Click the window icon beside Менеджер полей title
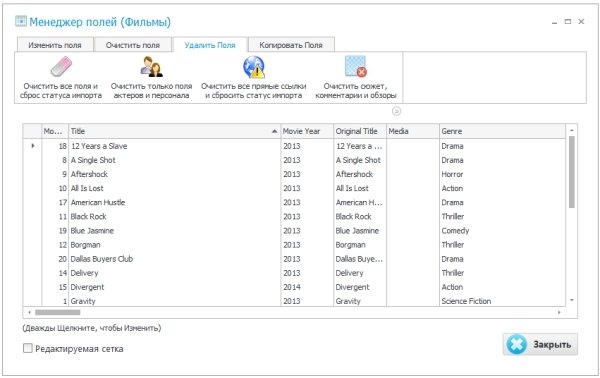This screenshot has width=600, height=378. (x=21, y=21)
